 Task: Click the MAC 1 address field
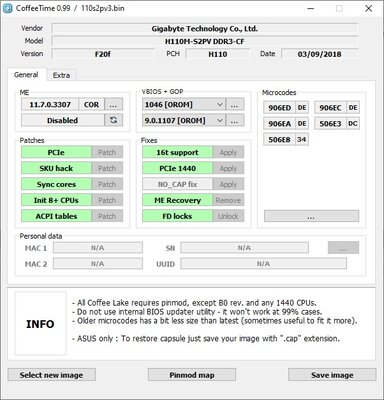pyautogui.click(x=98, y=248)
